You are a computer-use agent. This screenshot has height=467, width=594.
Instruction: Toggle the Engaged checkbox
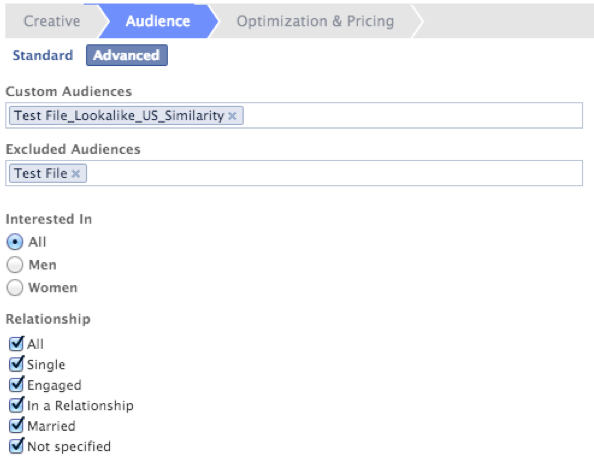[x=16, y=384]
